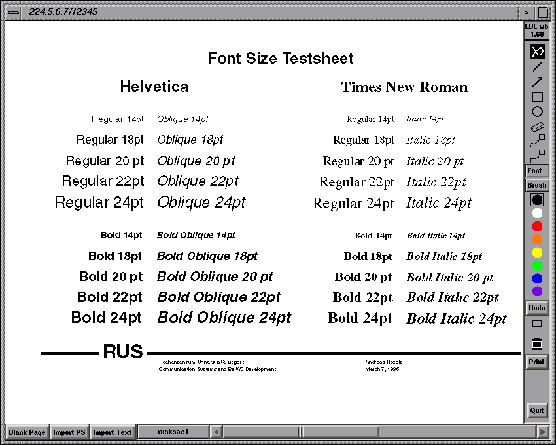Click the page scrollbar thumb
Screen dimensions: 556x445
click(301, 432)
